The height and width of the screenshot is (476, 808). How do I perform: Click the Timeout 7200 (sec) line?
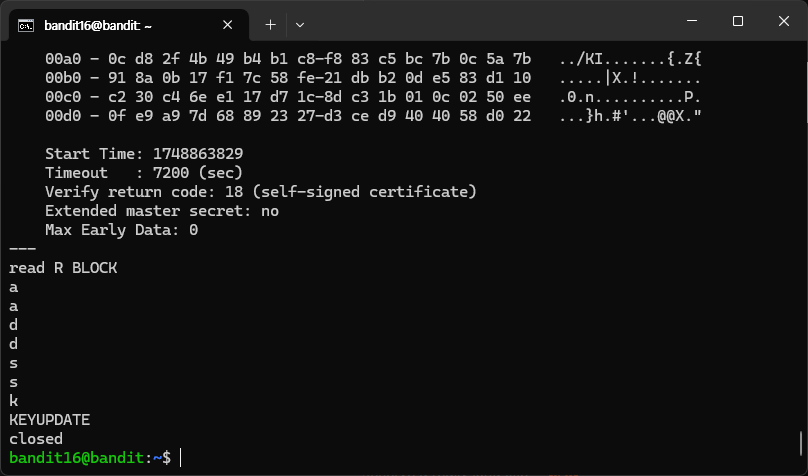[x=144, y=173]
